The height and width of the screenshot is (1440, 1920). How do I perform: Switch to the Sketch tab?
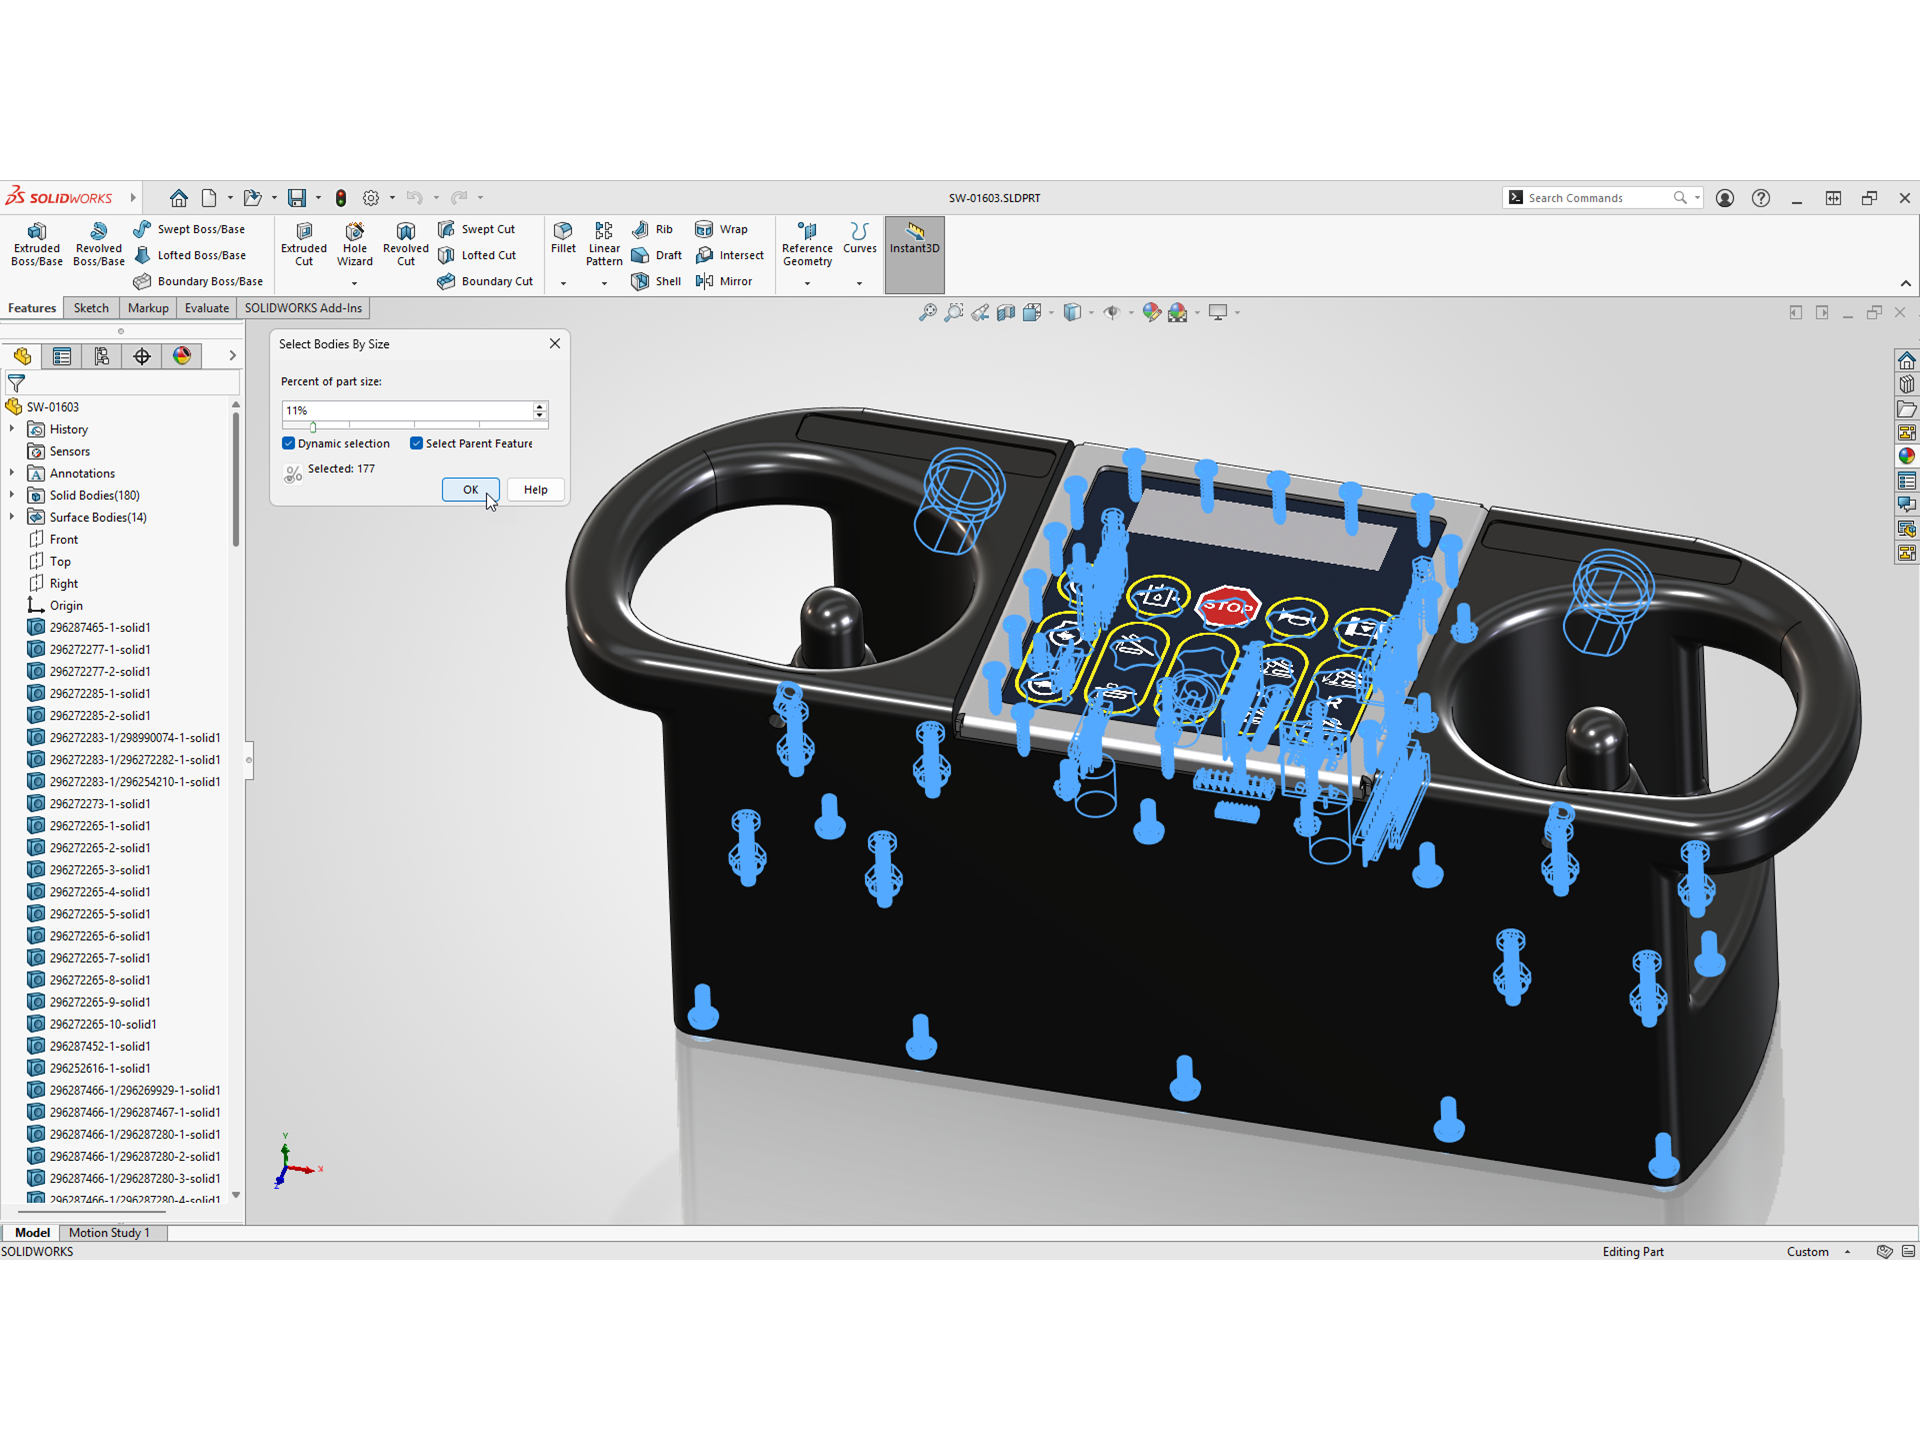pyautogui.click(x=91, y=308)
